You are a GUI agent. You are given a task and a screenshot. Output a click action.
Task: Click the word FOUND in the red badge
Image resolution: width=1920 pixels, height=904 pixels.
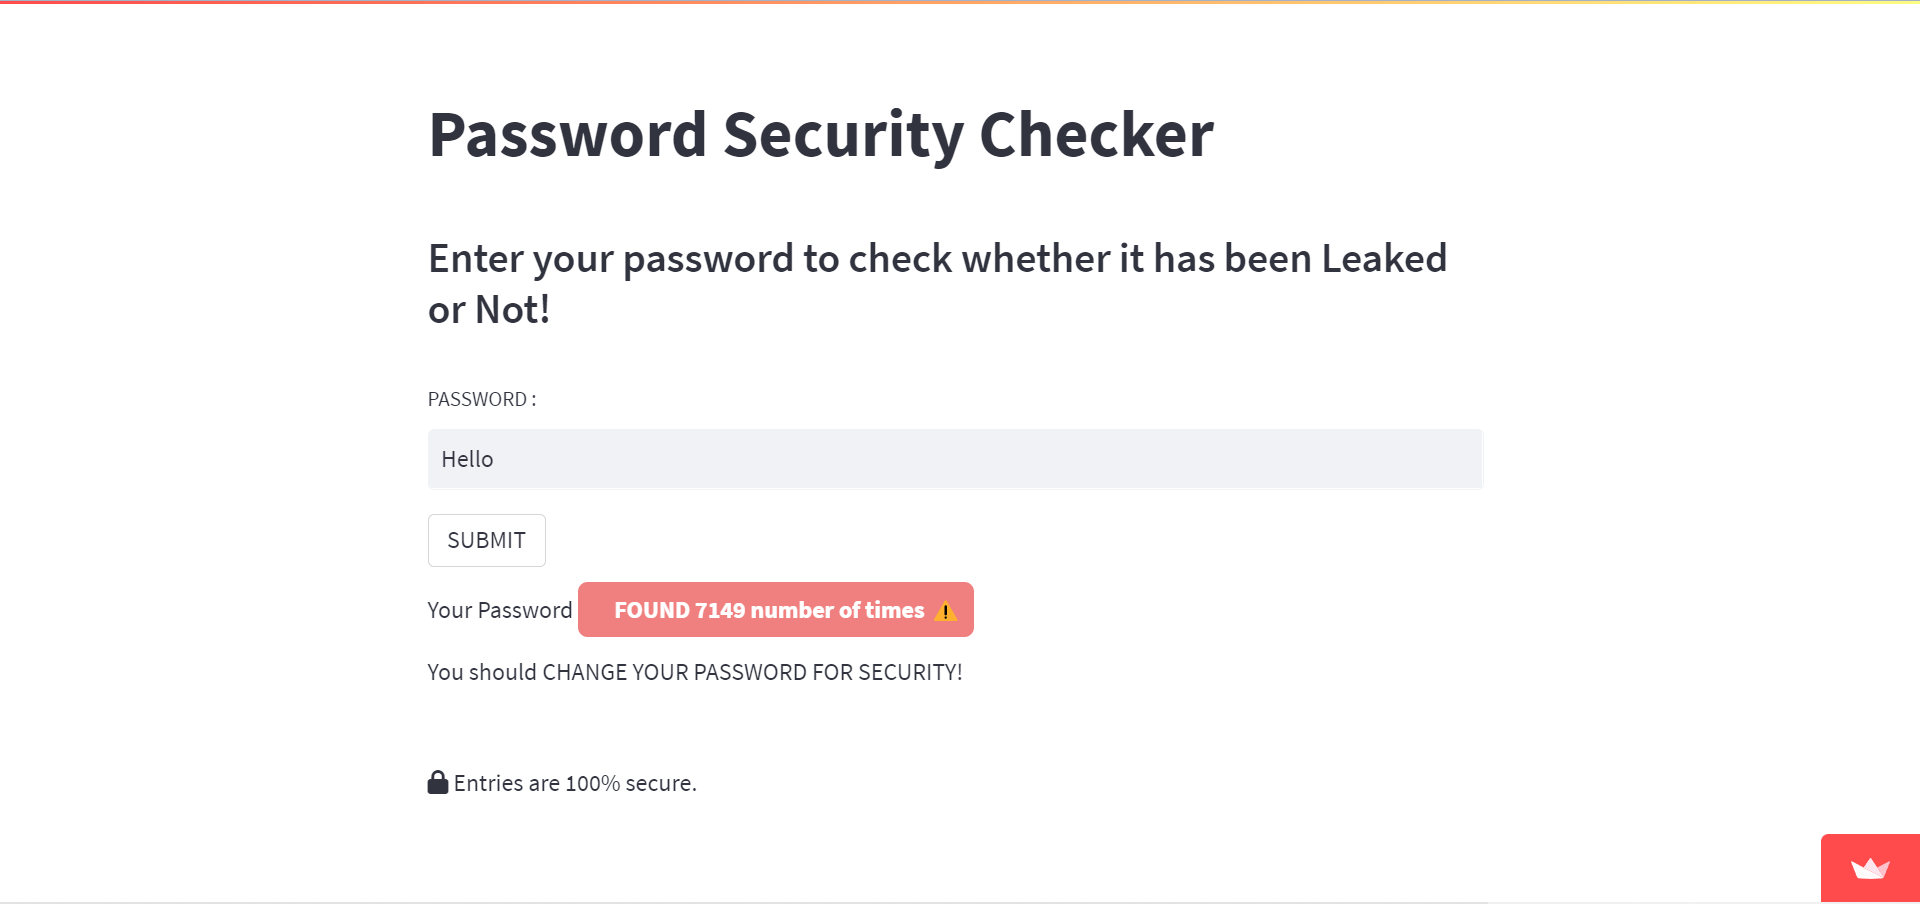[652, 610]
